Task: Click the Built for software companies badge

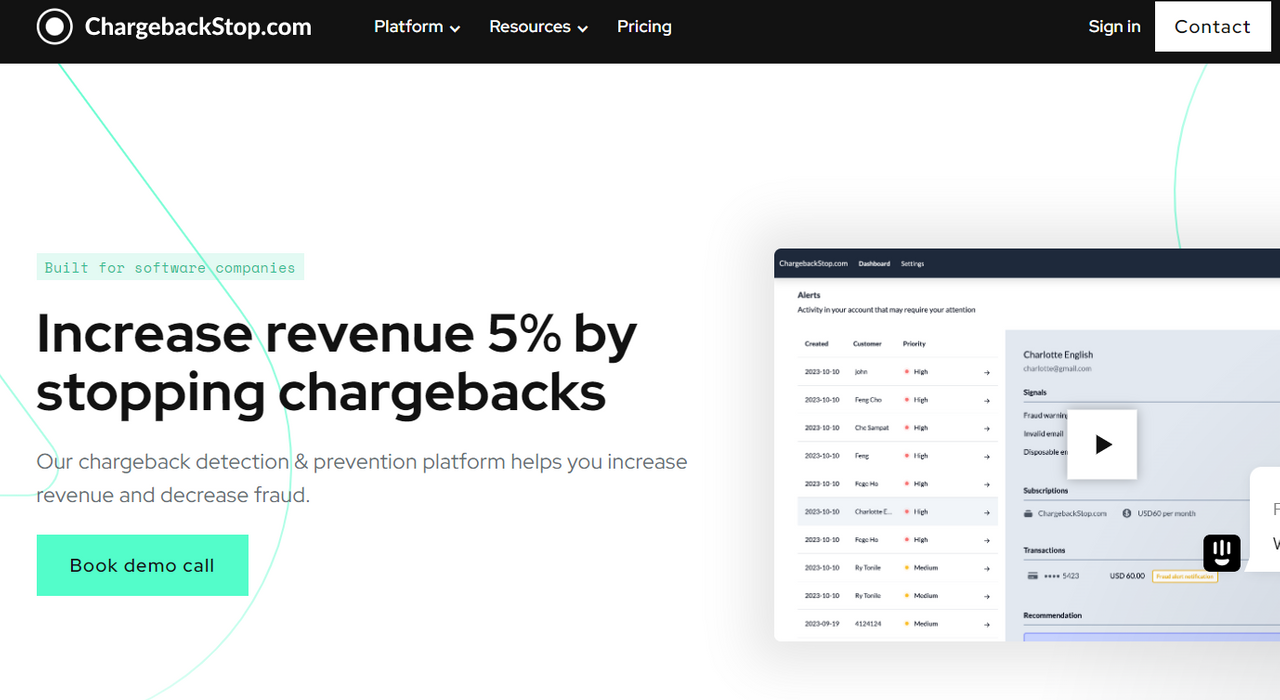Action: pos(170,267)
